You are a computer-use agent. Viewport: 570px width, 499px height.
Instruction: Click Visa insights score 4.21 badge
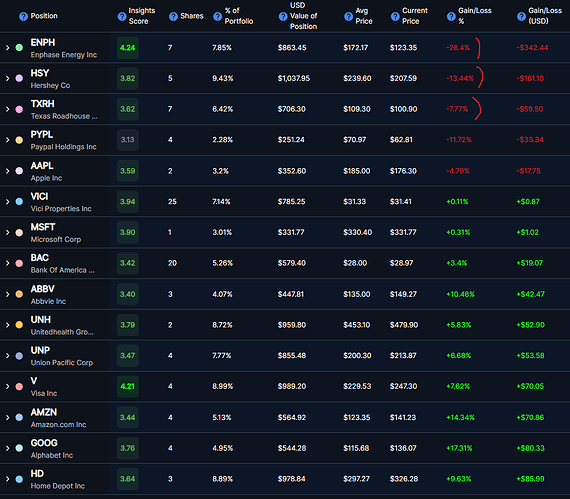point(128,386)
